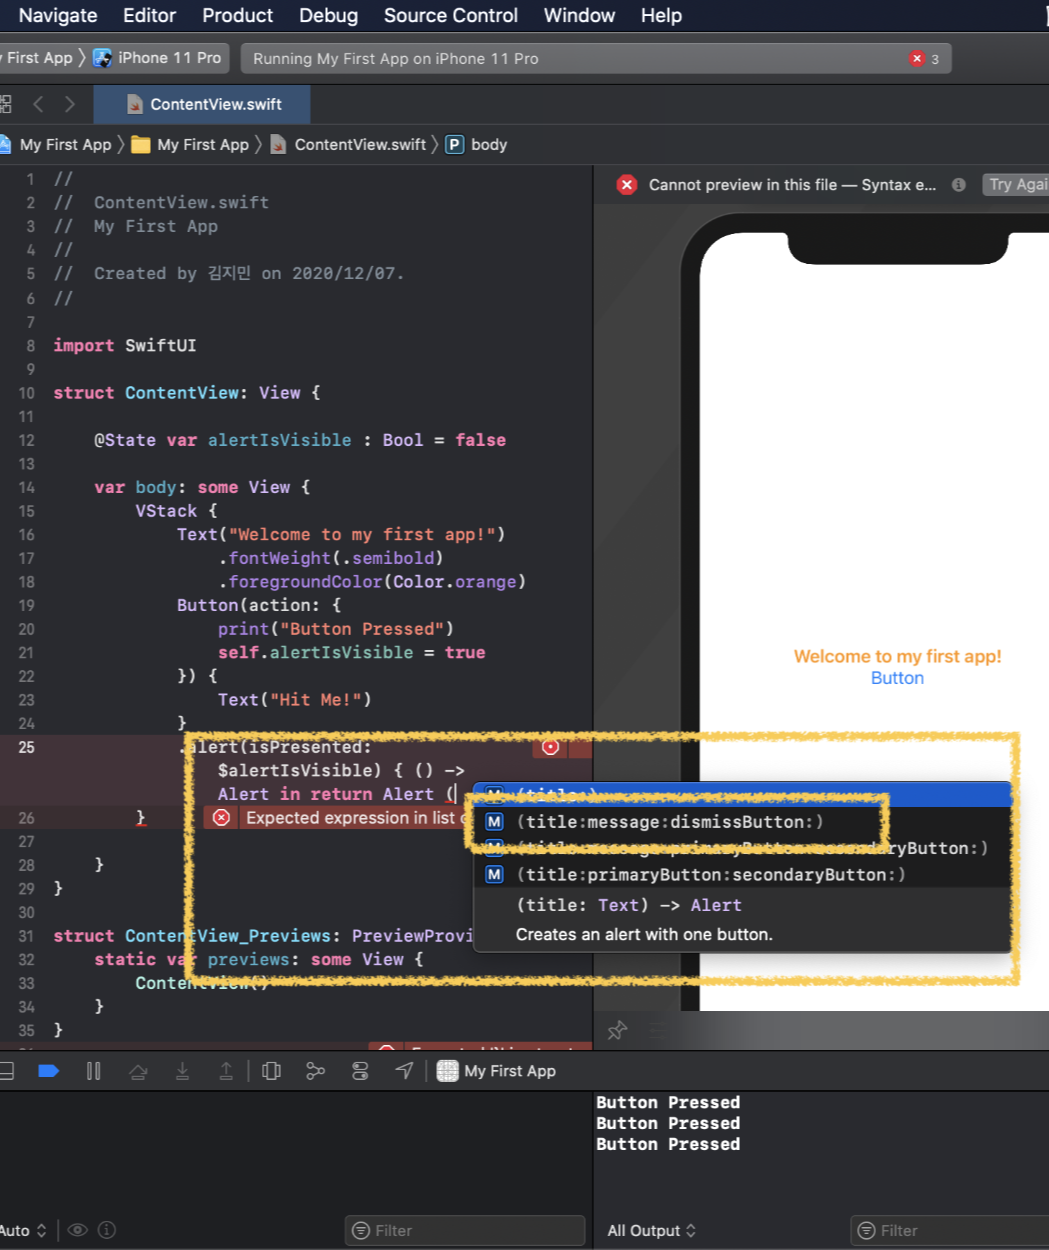Viewport: 1049px width, 1250px height.
Task: Click the error marker on line 25
Action: (x=550, y=747)
